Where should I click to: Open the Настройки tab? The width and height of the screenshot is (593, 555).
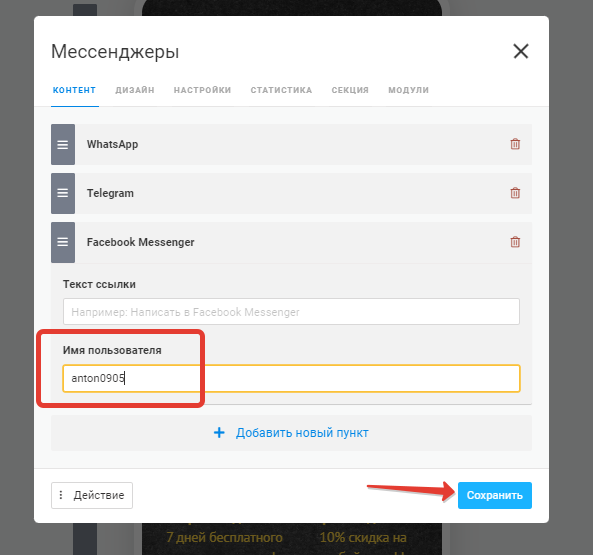coord(202,90)
